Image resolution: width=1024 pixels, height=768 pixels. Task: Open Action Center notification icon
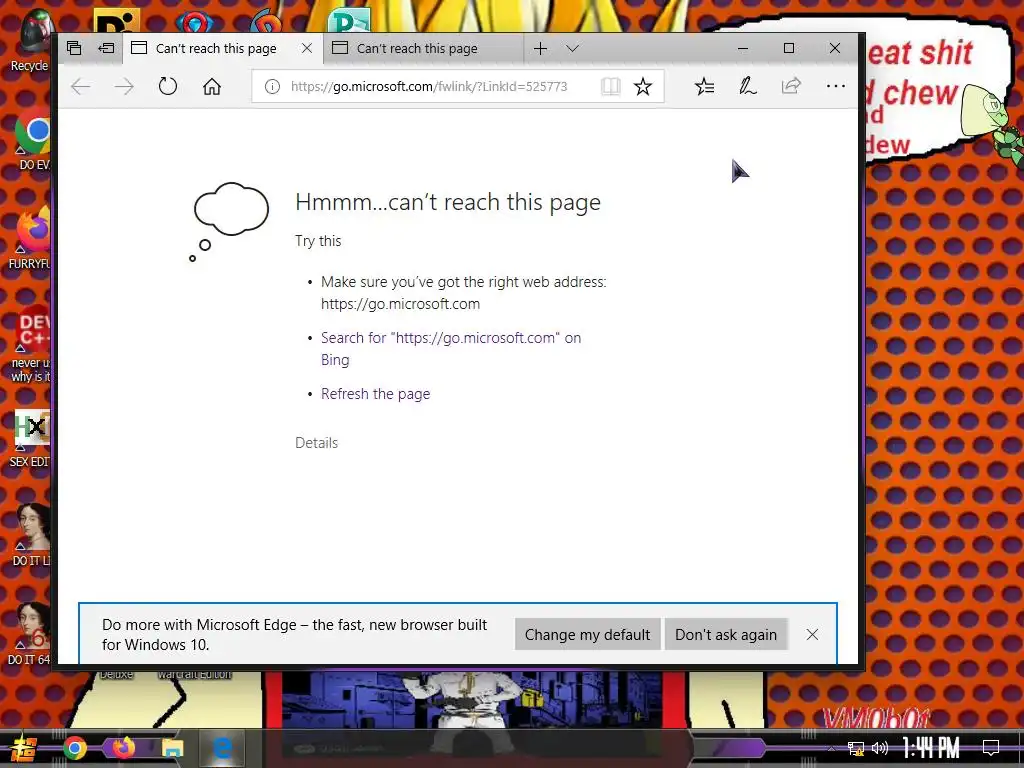click(991, 748)
